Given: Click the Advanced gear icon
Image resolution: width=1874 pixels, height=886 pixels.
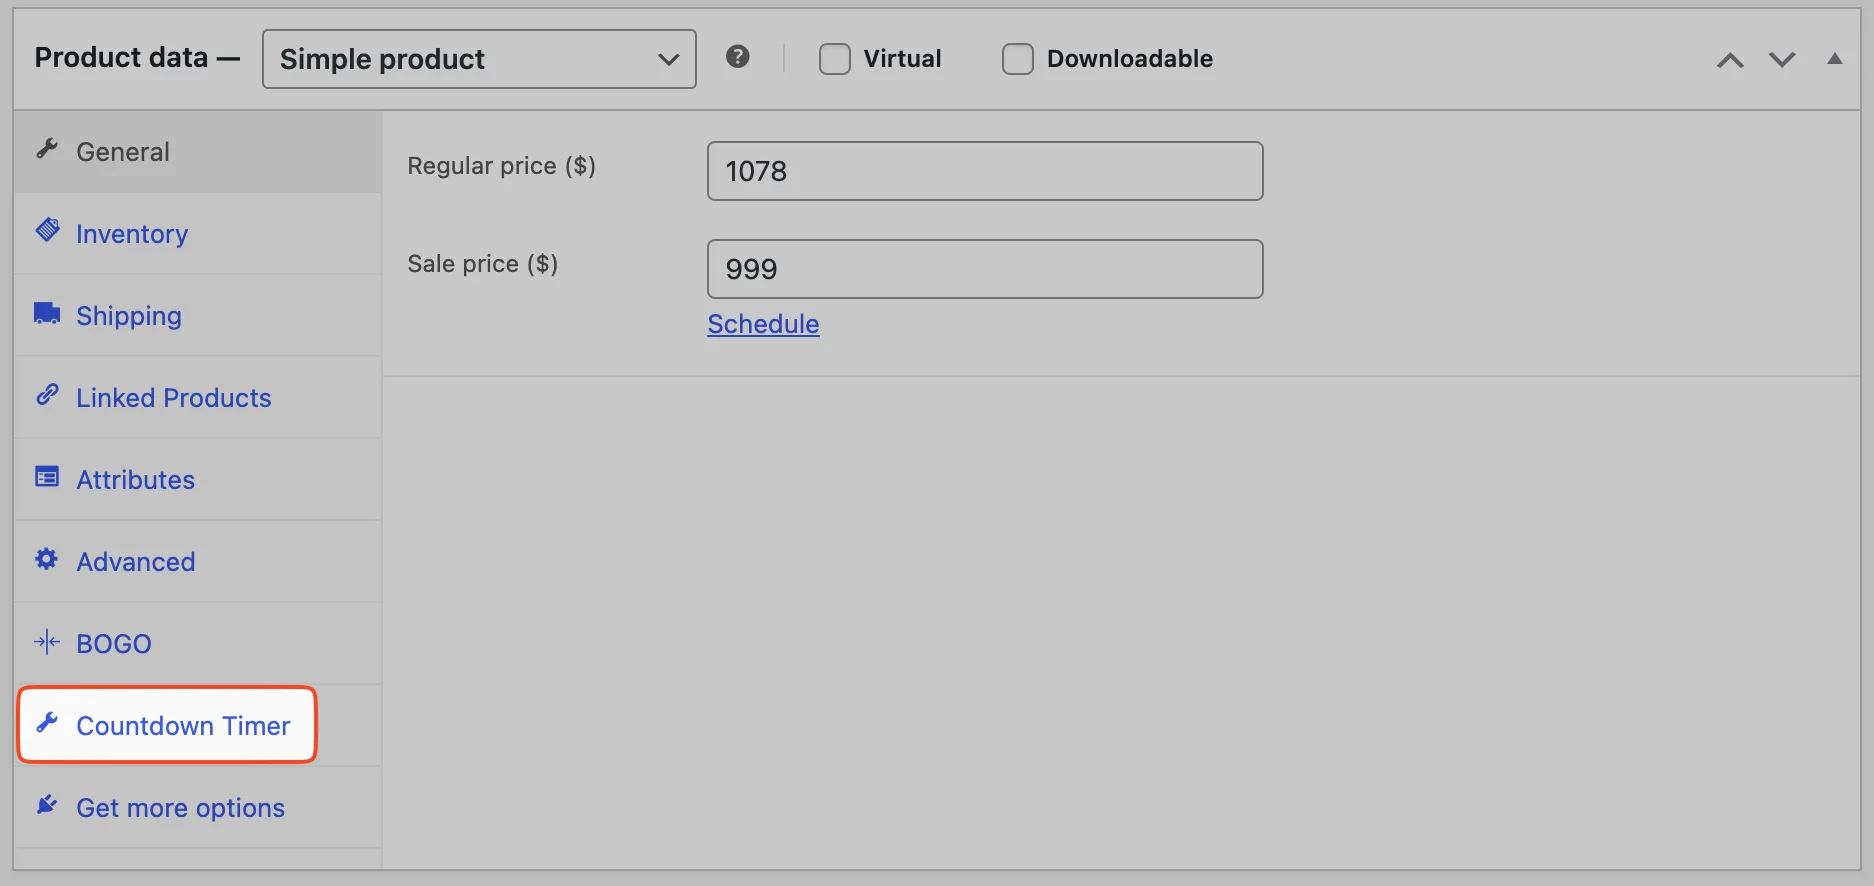Looking at the screenshot, I should (47, 559).
